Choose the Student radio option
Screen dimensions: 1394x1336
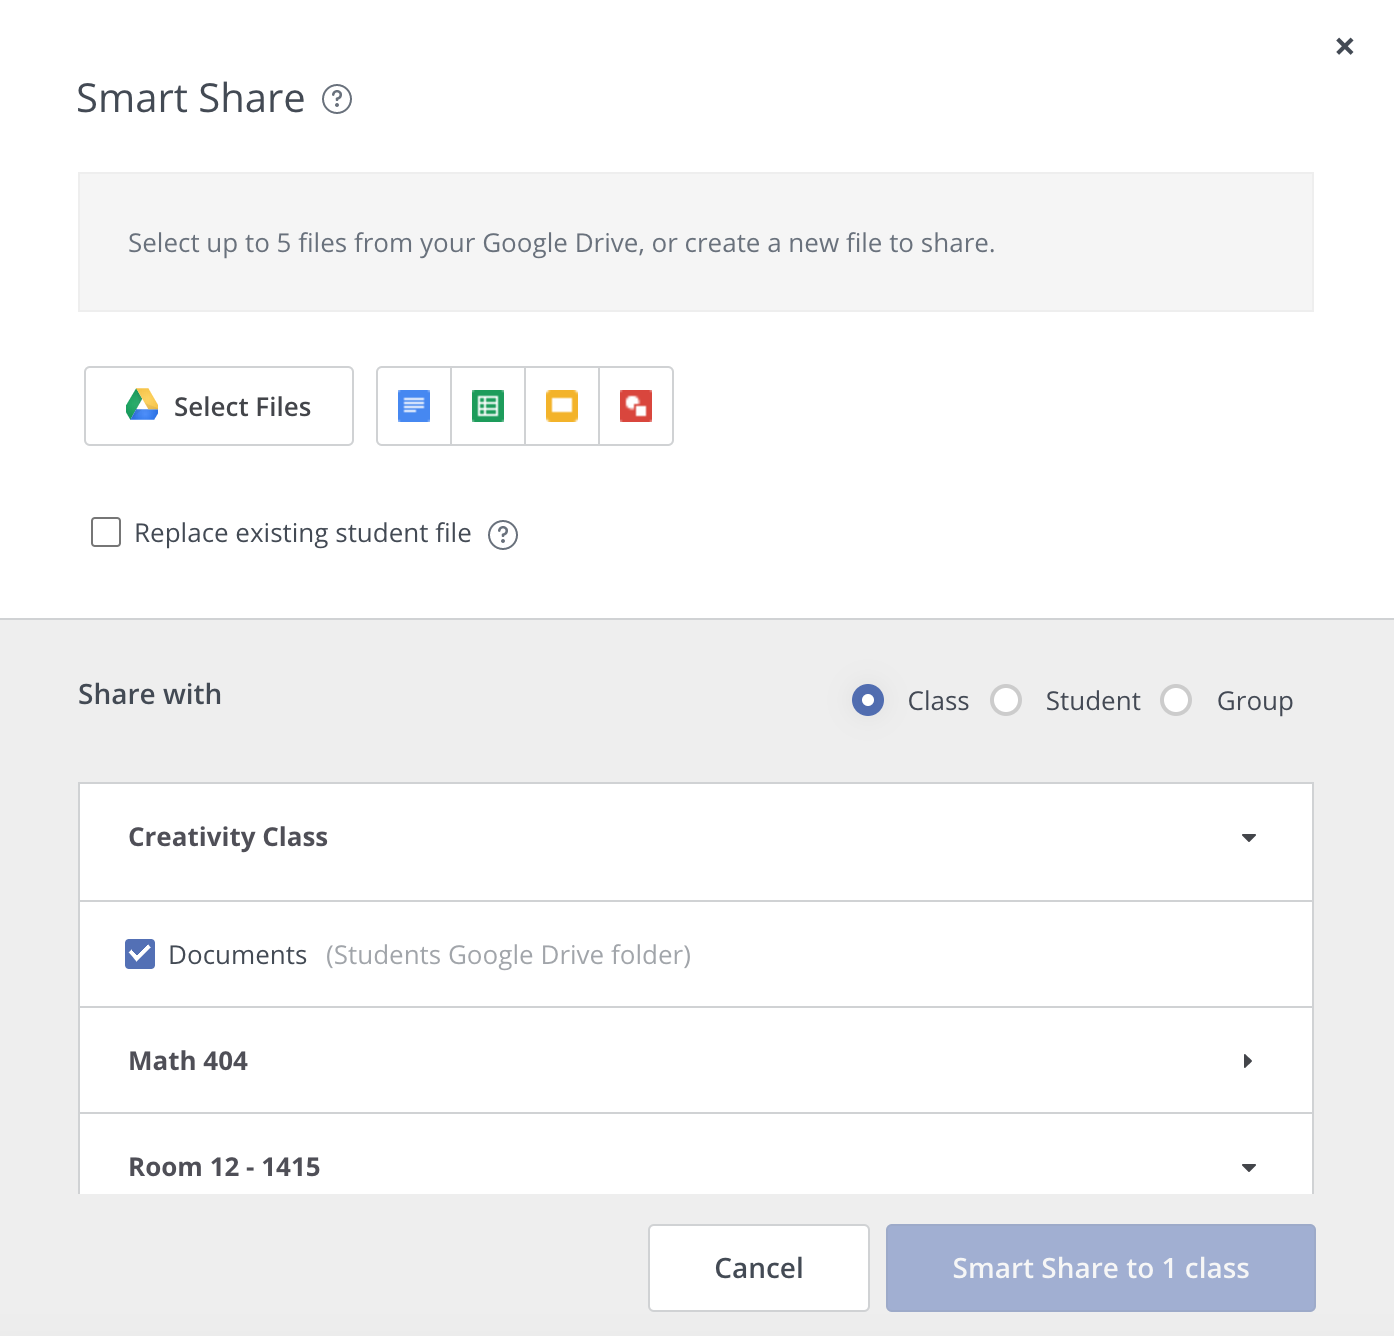tap(1006, 700)
